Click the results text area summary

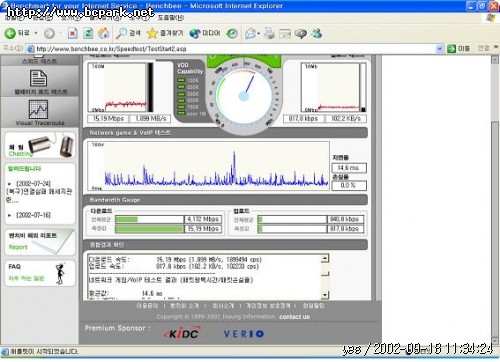point(204,277)
